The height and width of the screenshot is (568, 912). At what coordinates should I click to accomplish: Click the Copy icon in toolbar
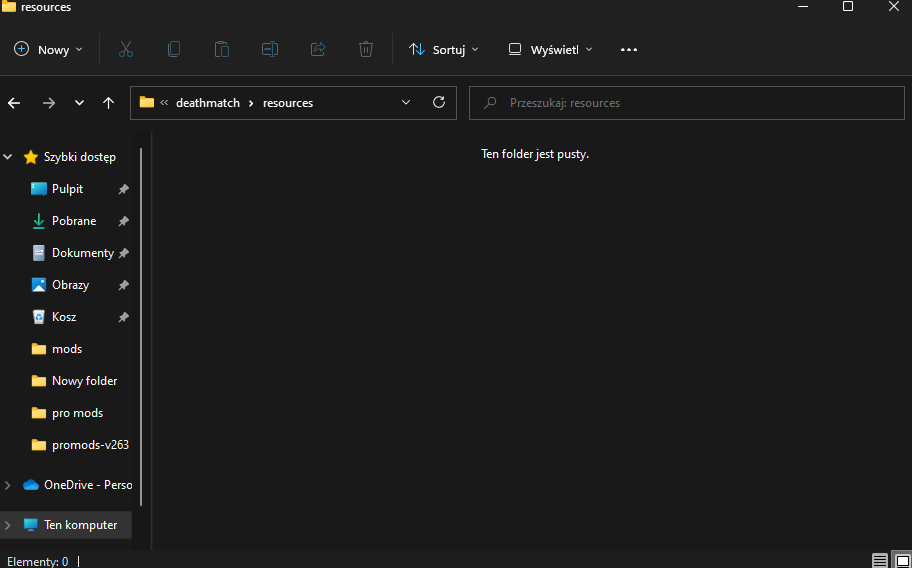pos(174,49)
